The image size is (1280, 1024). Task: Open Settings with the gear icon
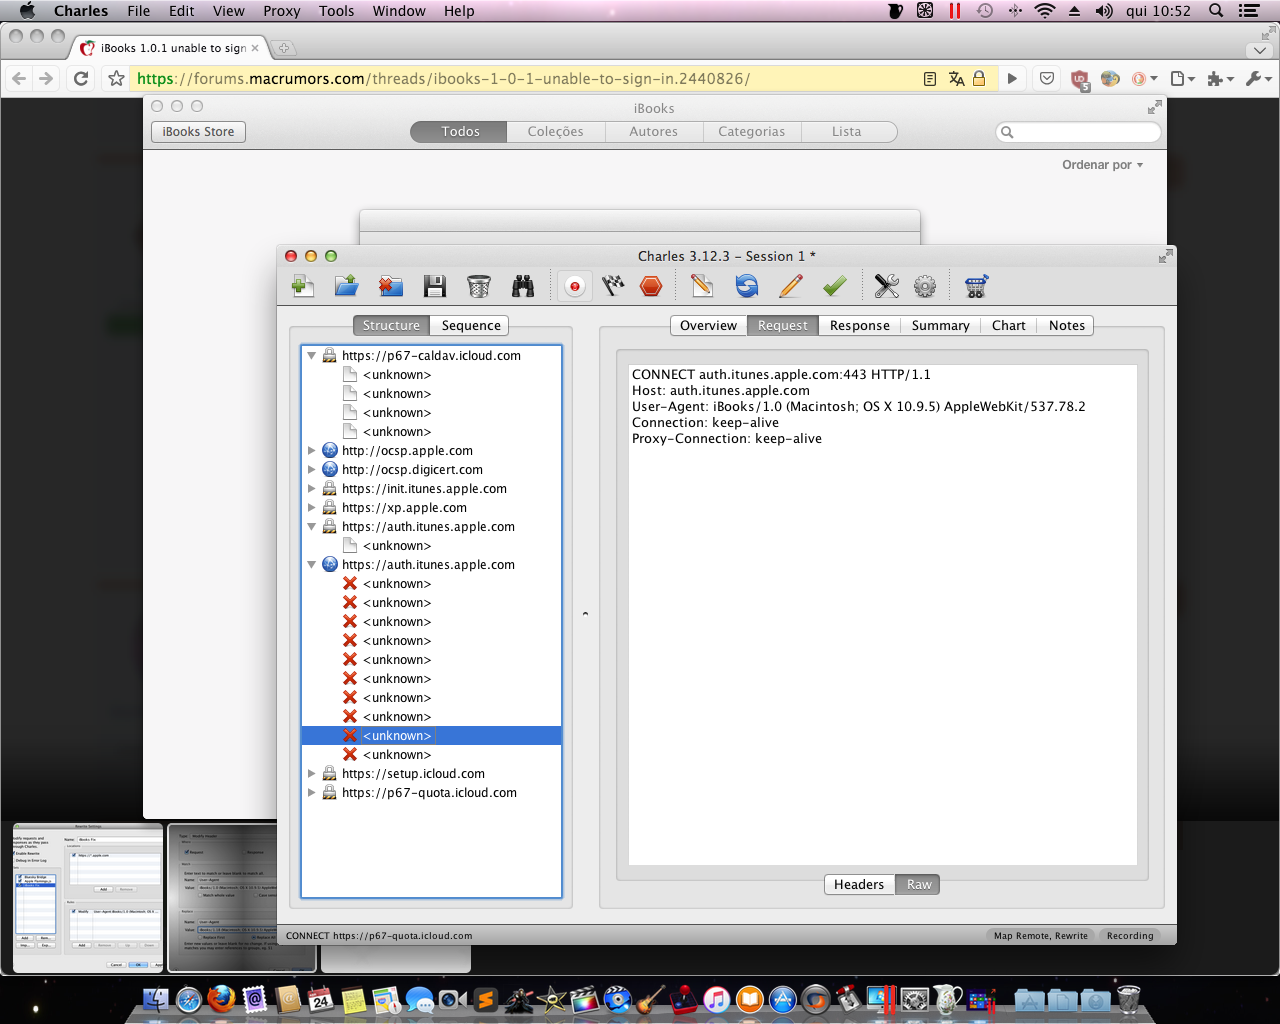(x=925, y=286)
